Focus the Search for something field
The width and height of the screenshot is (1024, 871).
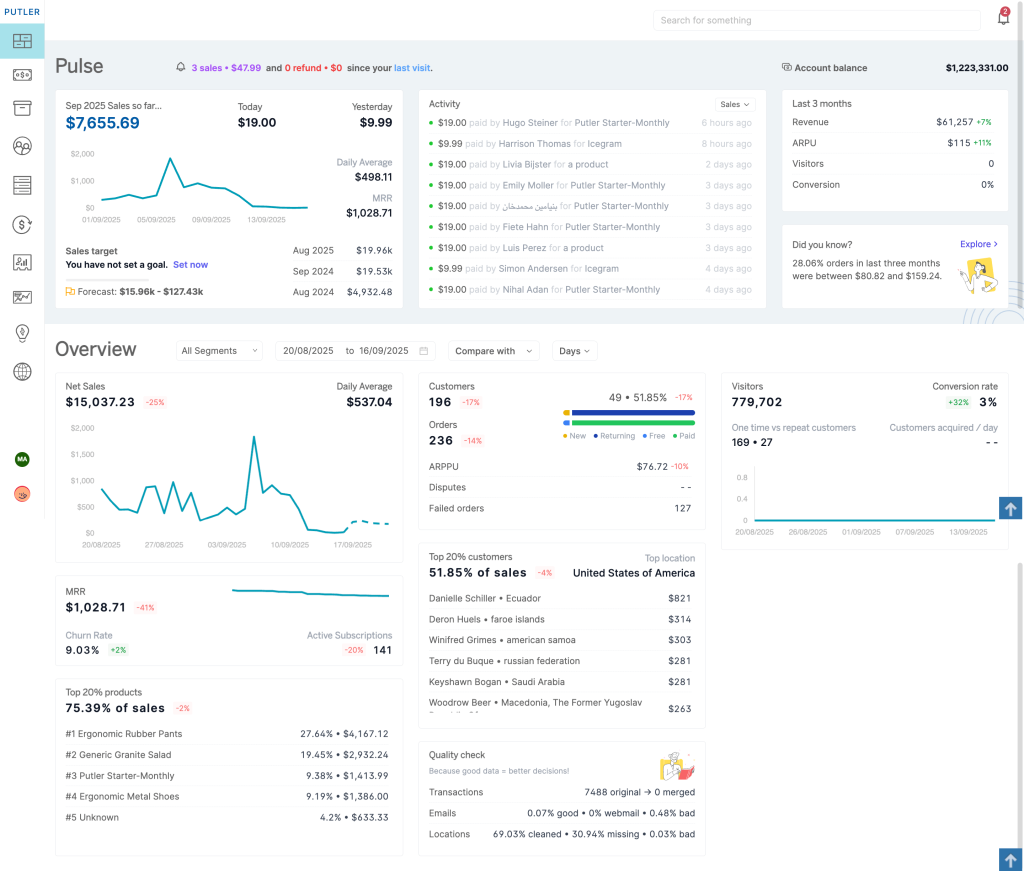[x=816, y=20]
